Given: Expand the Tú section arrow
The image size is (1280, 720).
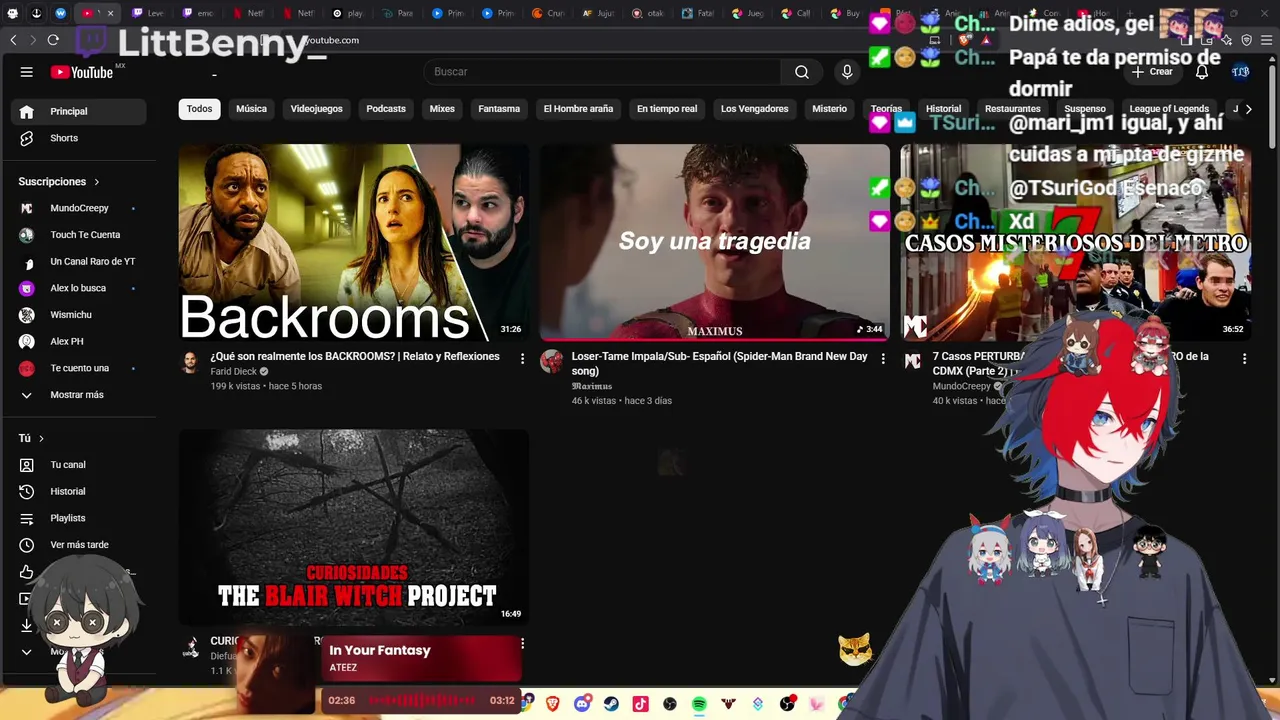Looking at the screenshot, I should click(41, 439).
